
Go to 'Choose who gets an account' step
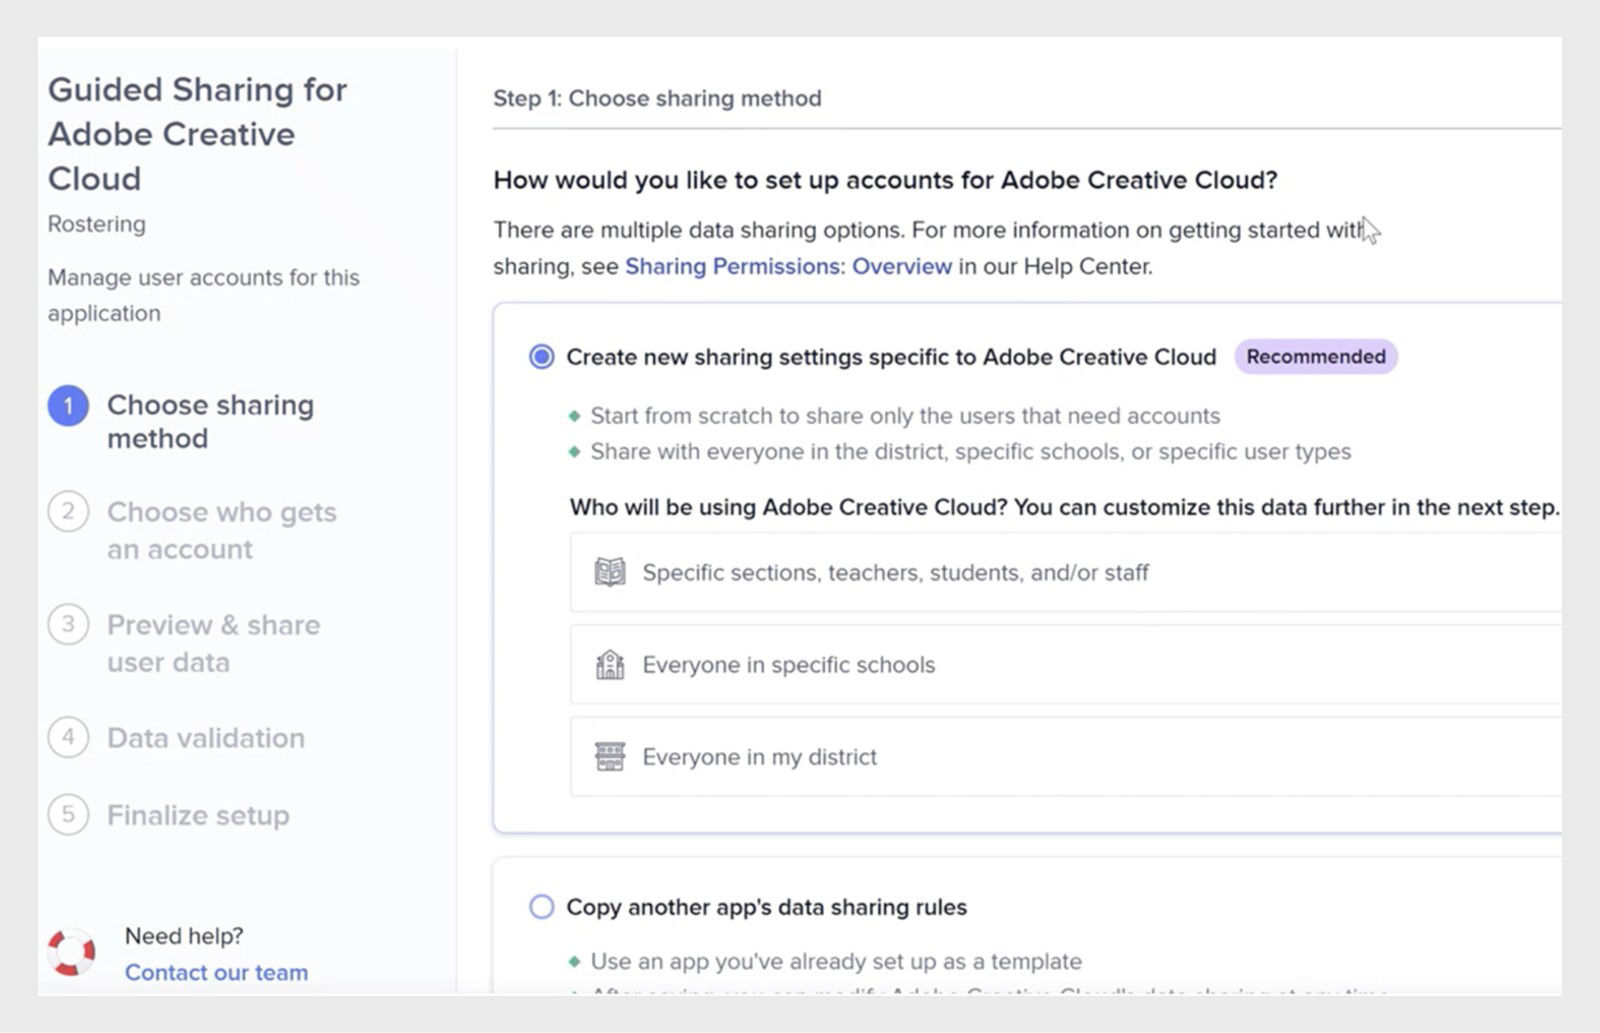[222, 531]
